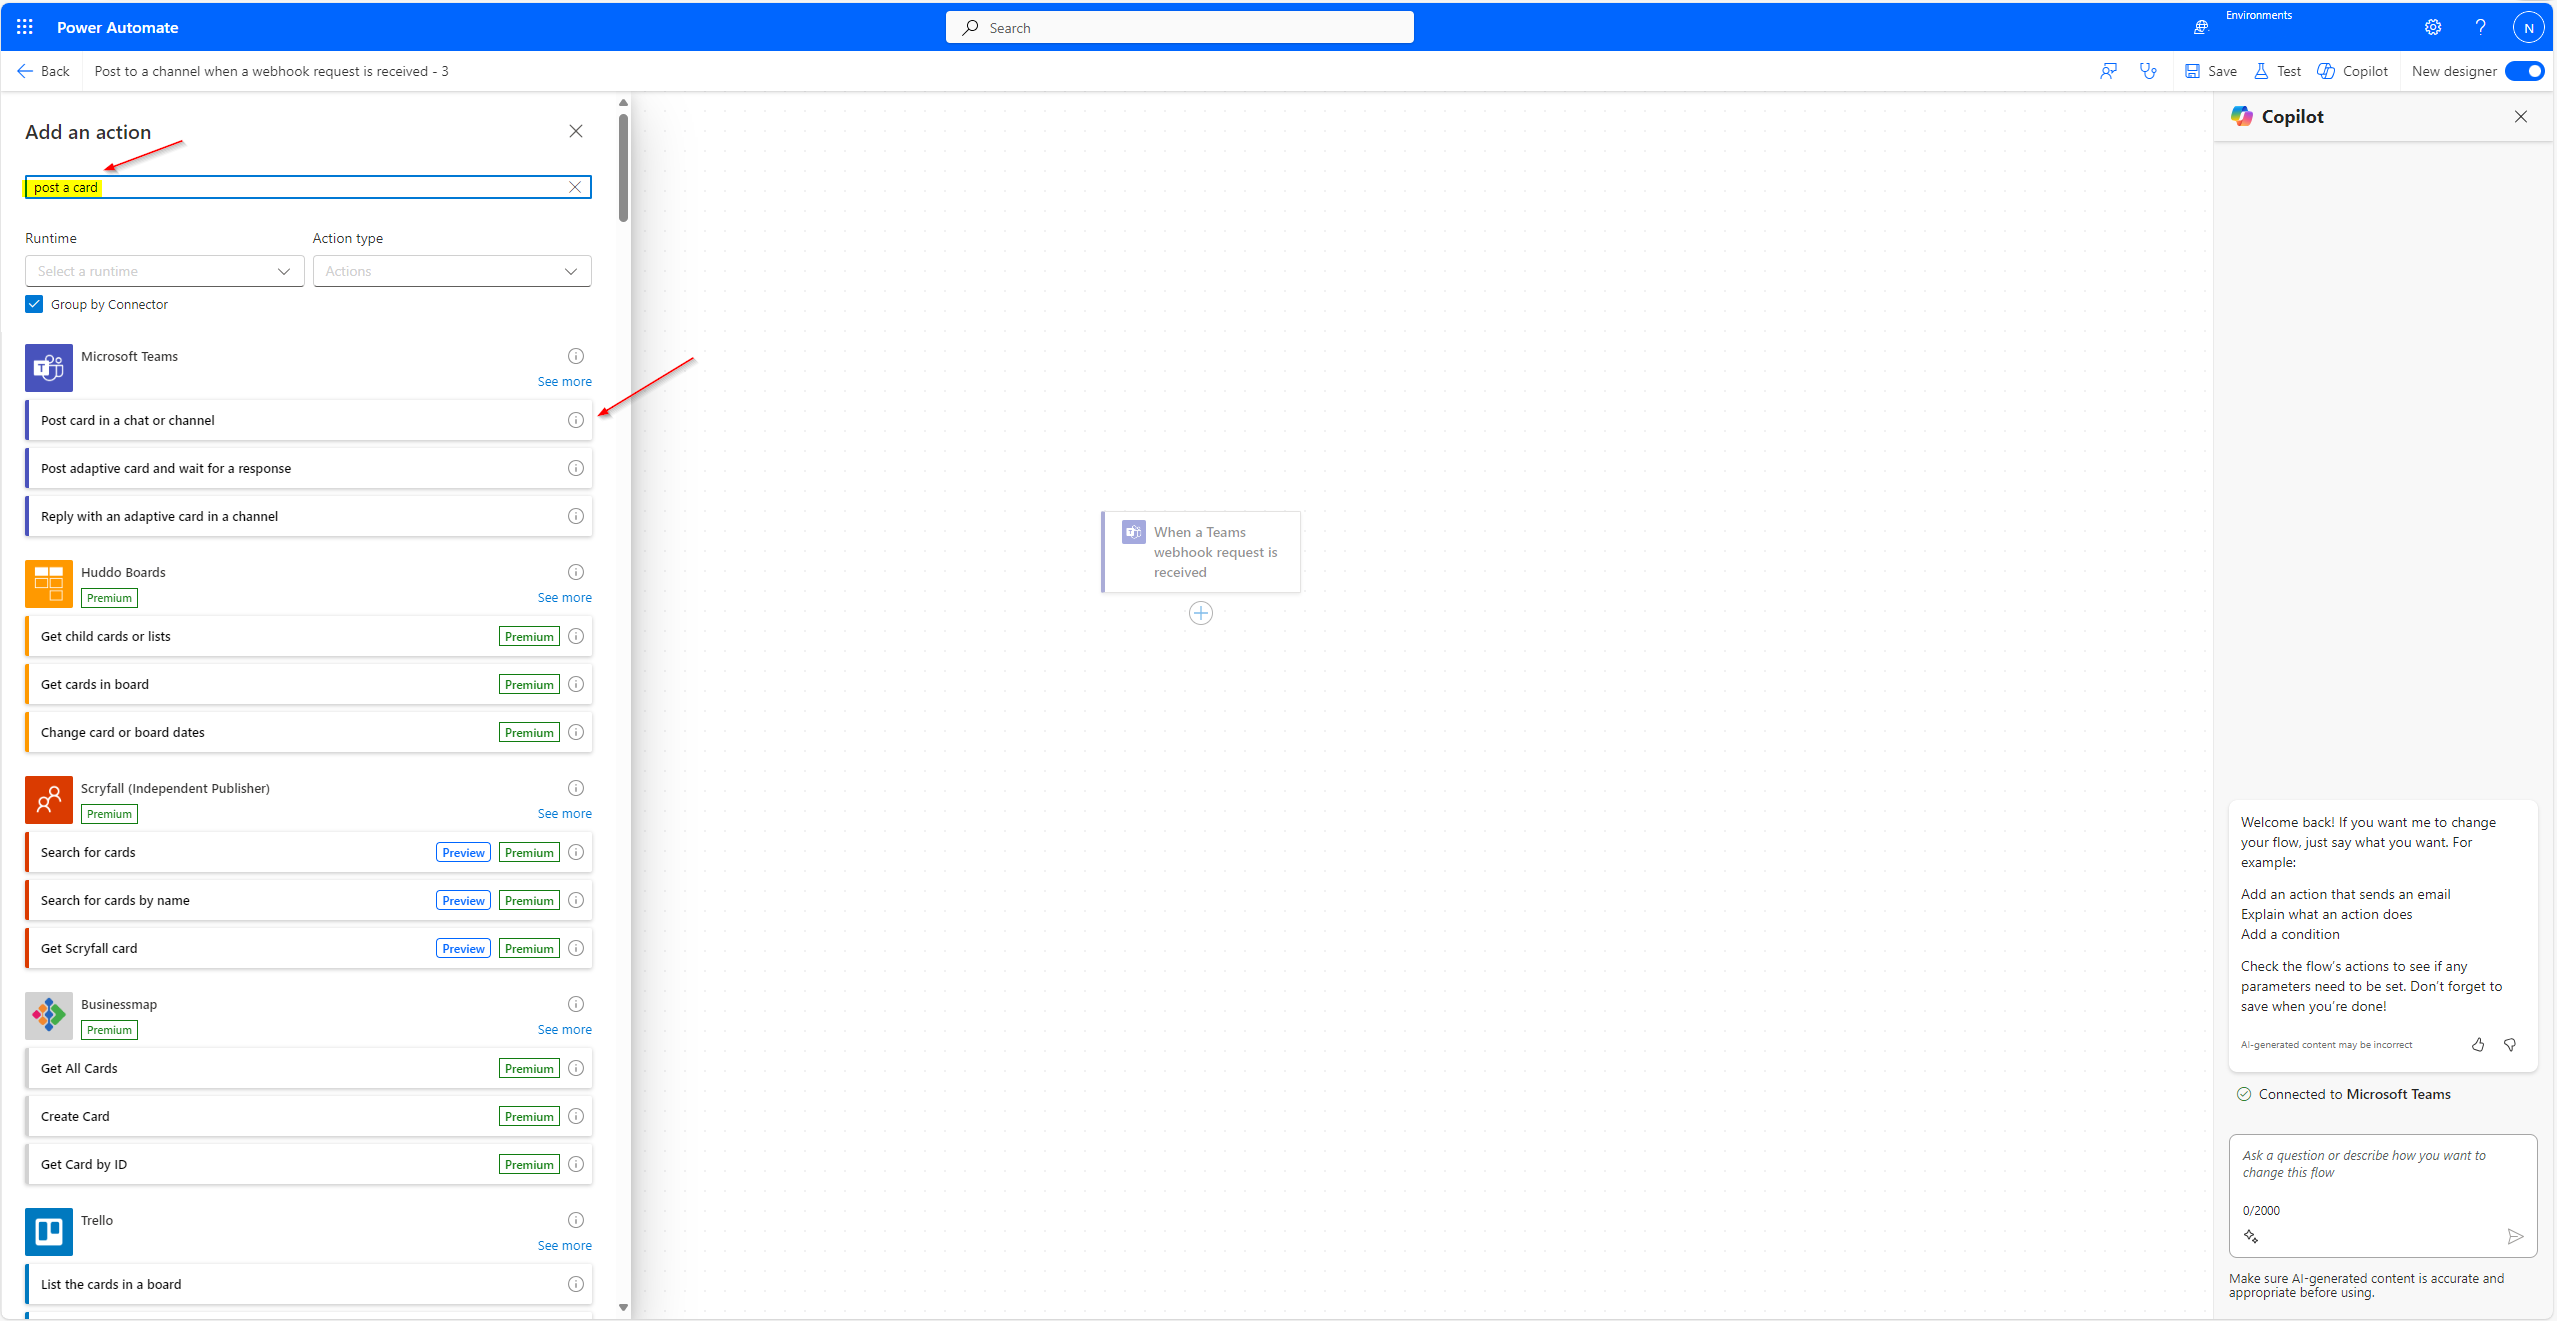Open Copilot from the toolbar

pos(2352,71)
